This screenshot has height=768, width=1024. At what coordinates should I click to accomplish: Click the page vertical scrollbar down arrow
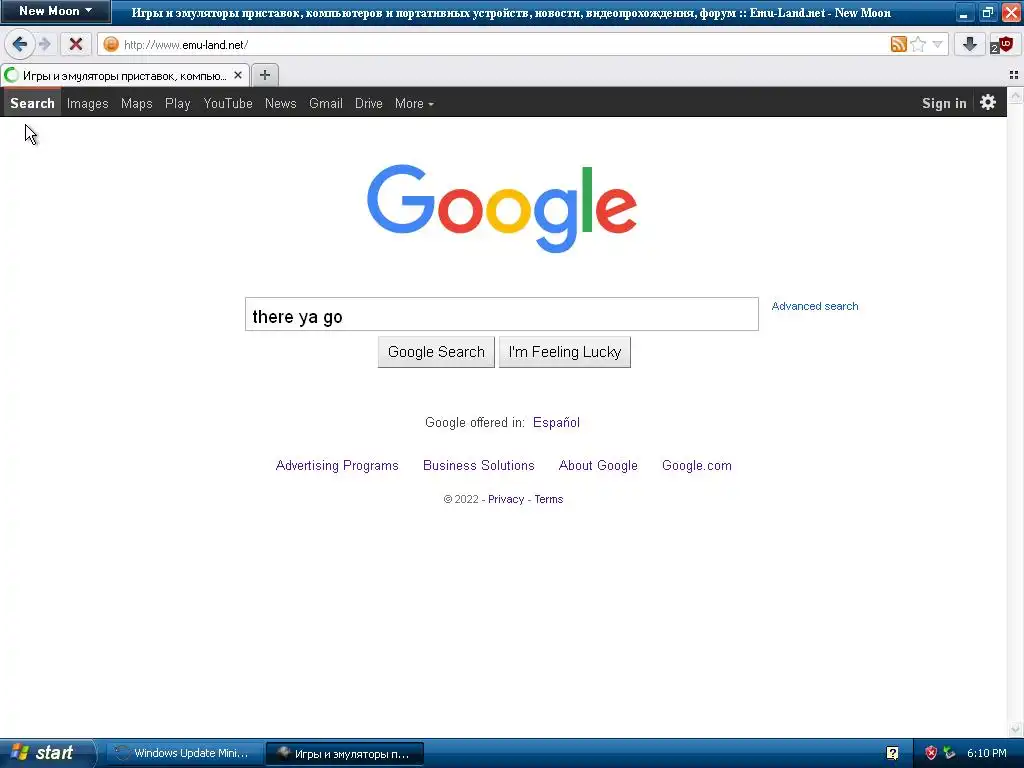(1016, 730)
